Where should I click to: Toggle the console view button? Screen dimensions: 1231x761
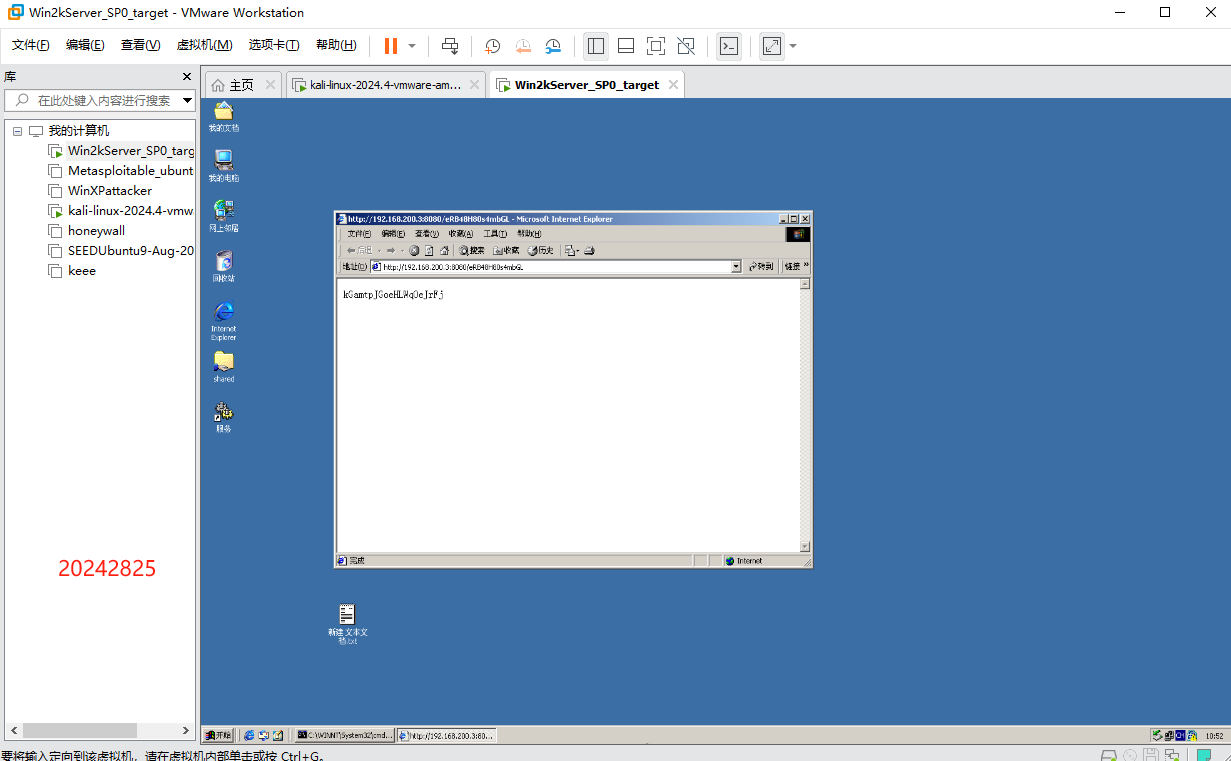click(729, 46)
